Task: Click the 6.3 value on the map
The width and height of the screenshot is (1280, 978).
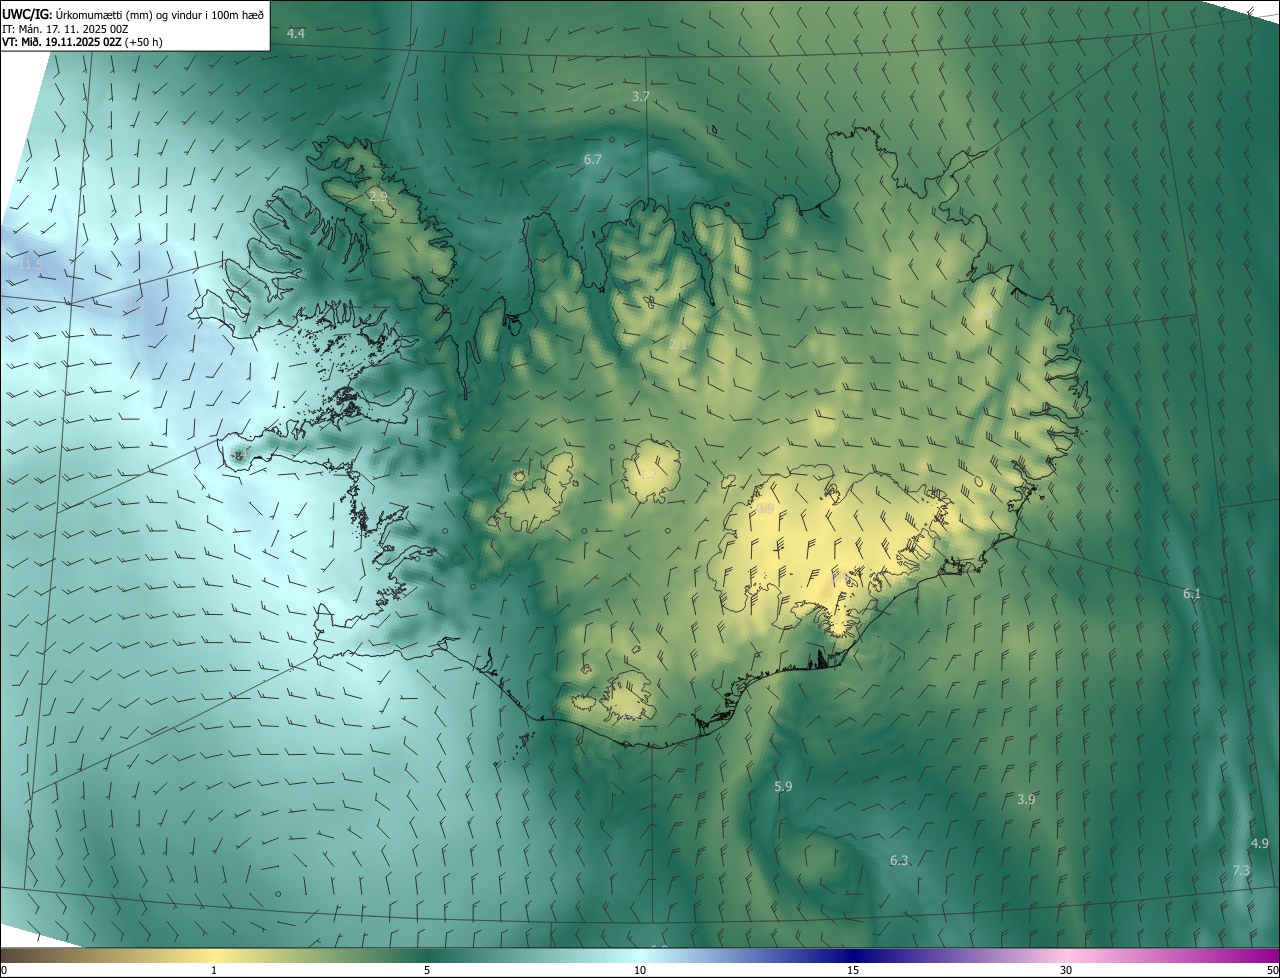Action: (x=899, y=861)
